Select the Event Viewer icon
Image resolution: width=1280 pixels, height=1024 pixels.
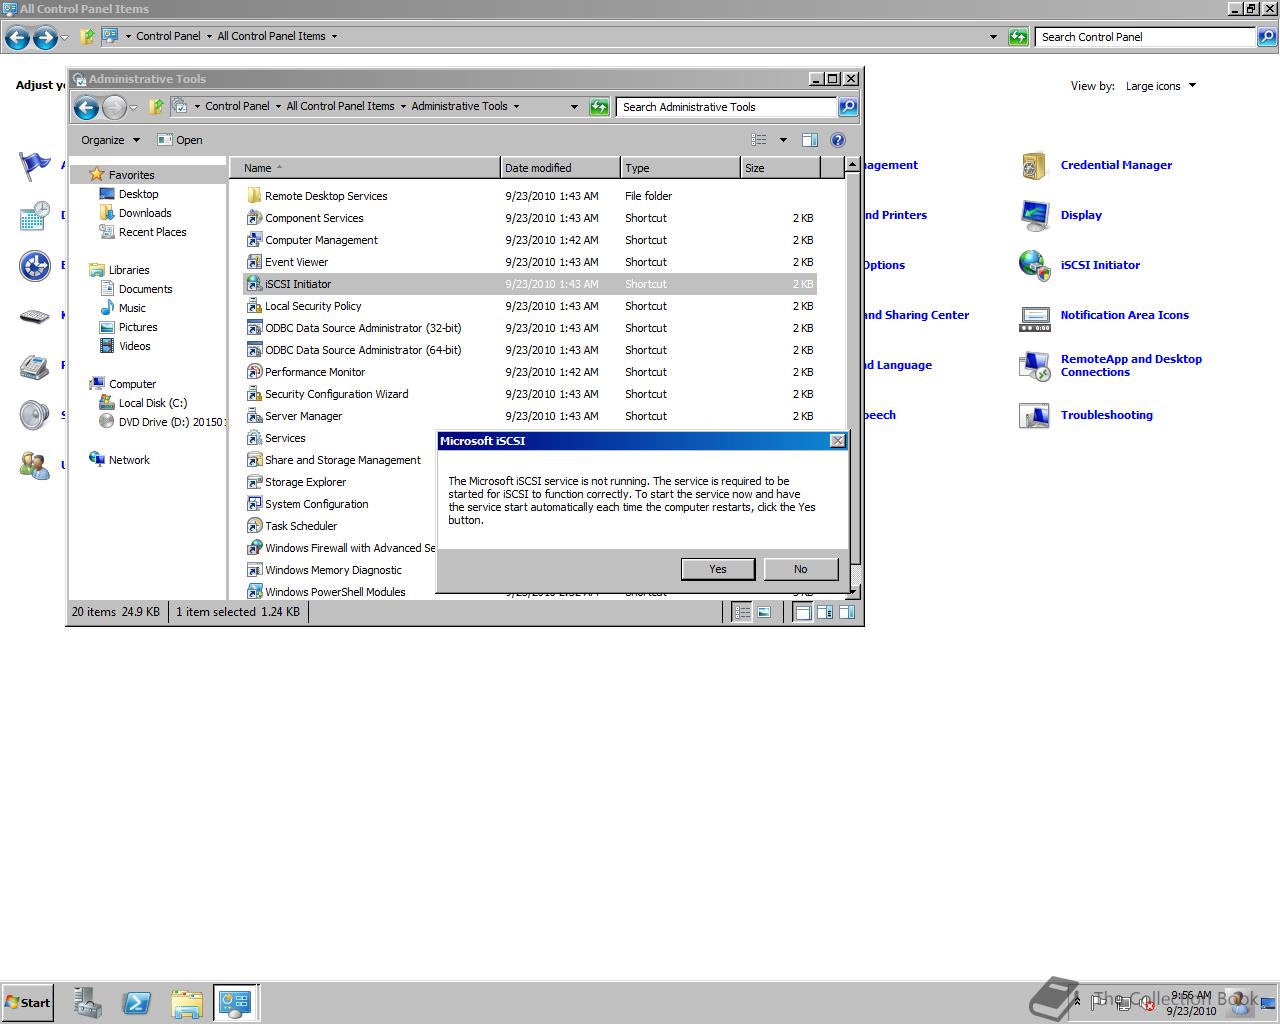pyautogui.click(x=254, y=262)
